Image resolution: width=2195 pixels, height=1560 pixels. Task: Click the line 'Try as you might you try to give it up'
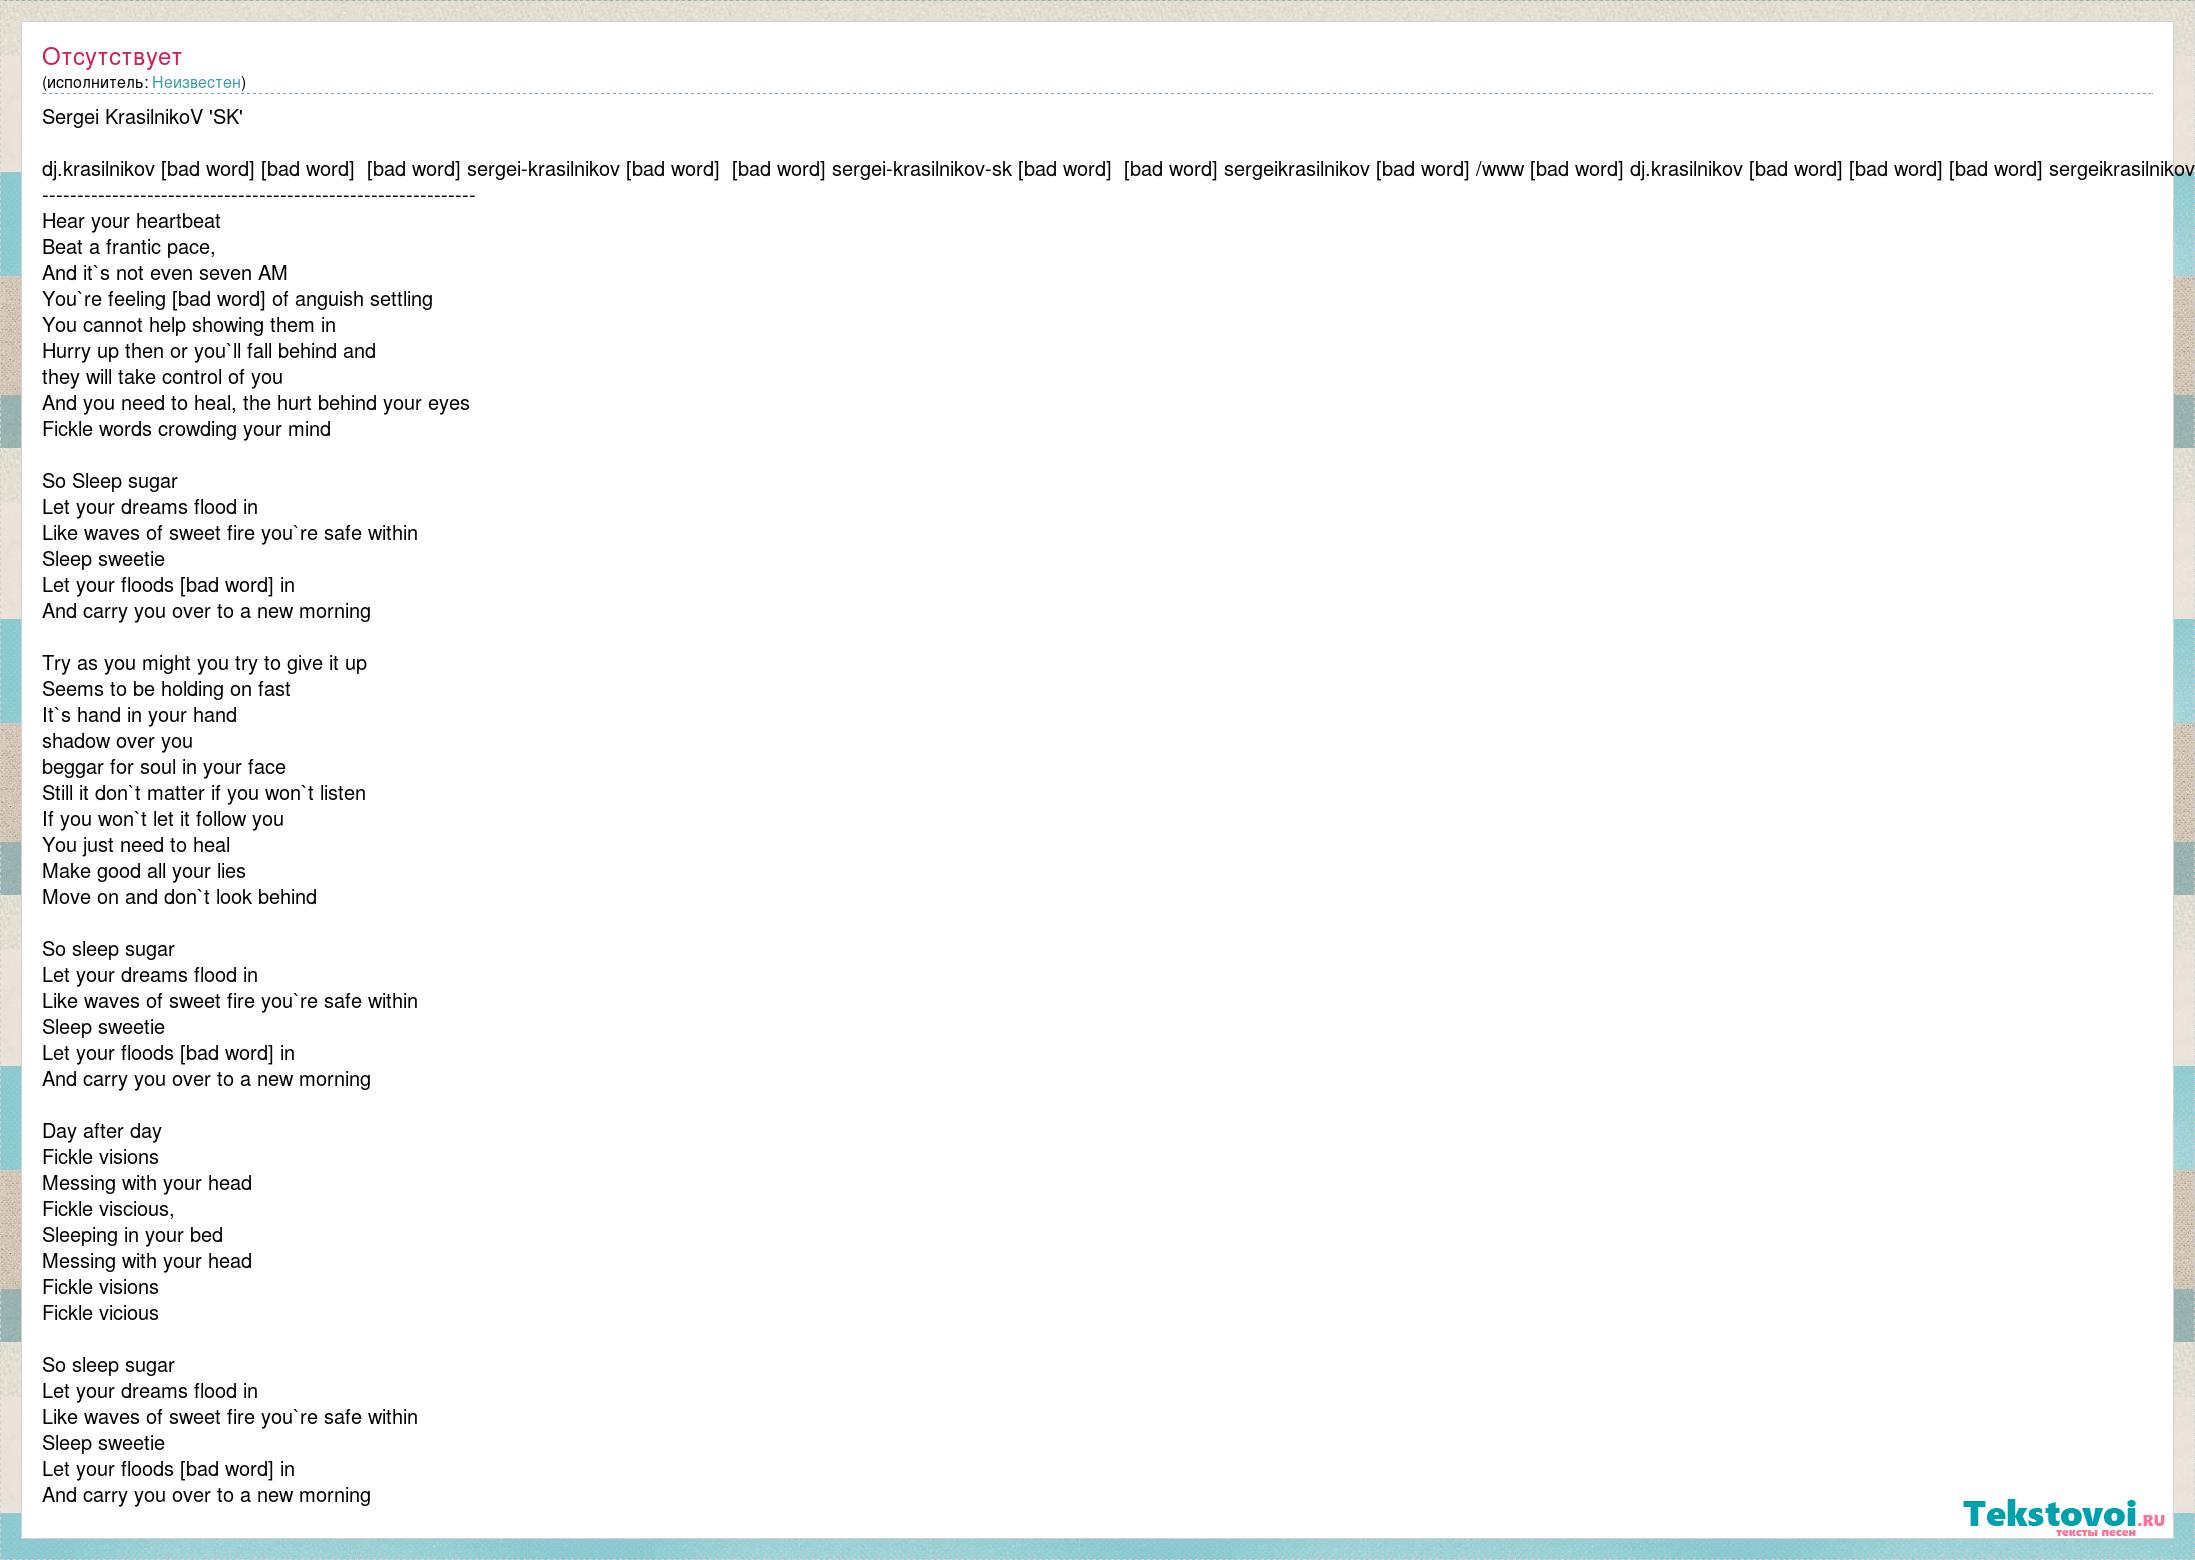pyautogui.click(x=204, y=663)
